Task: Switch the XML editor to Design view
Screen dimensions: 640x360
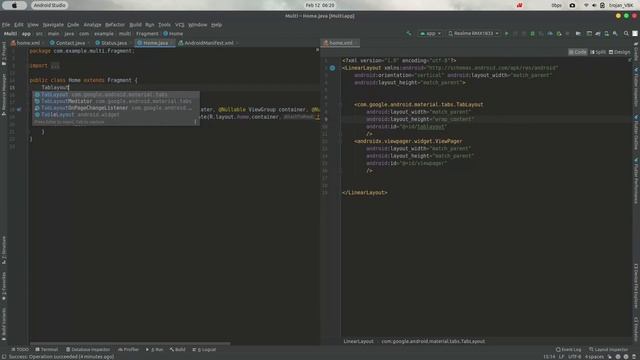Action: pyautogui.click(x=620, y=52)
